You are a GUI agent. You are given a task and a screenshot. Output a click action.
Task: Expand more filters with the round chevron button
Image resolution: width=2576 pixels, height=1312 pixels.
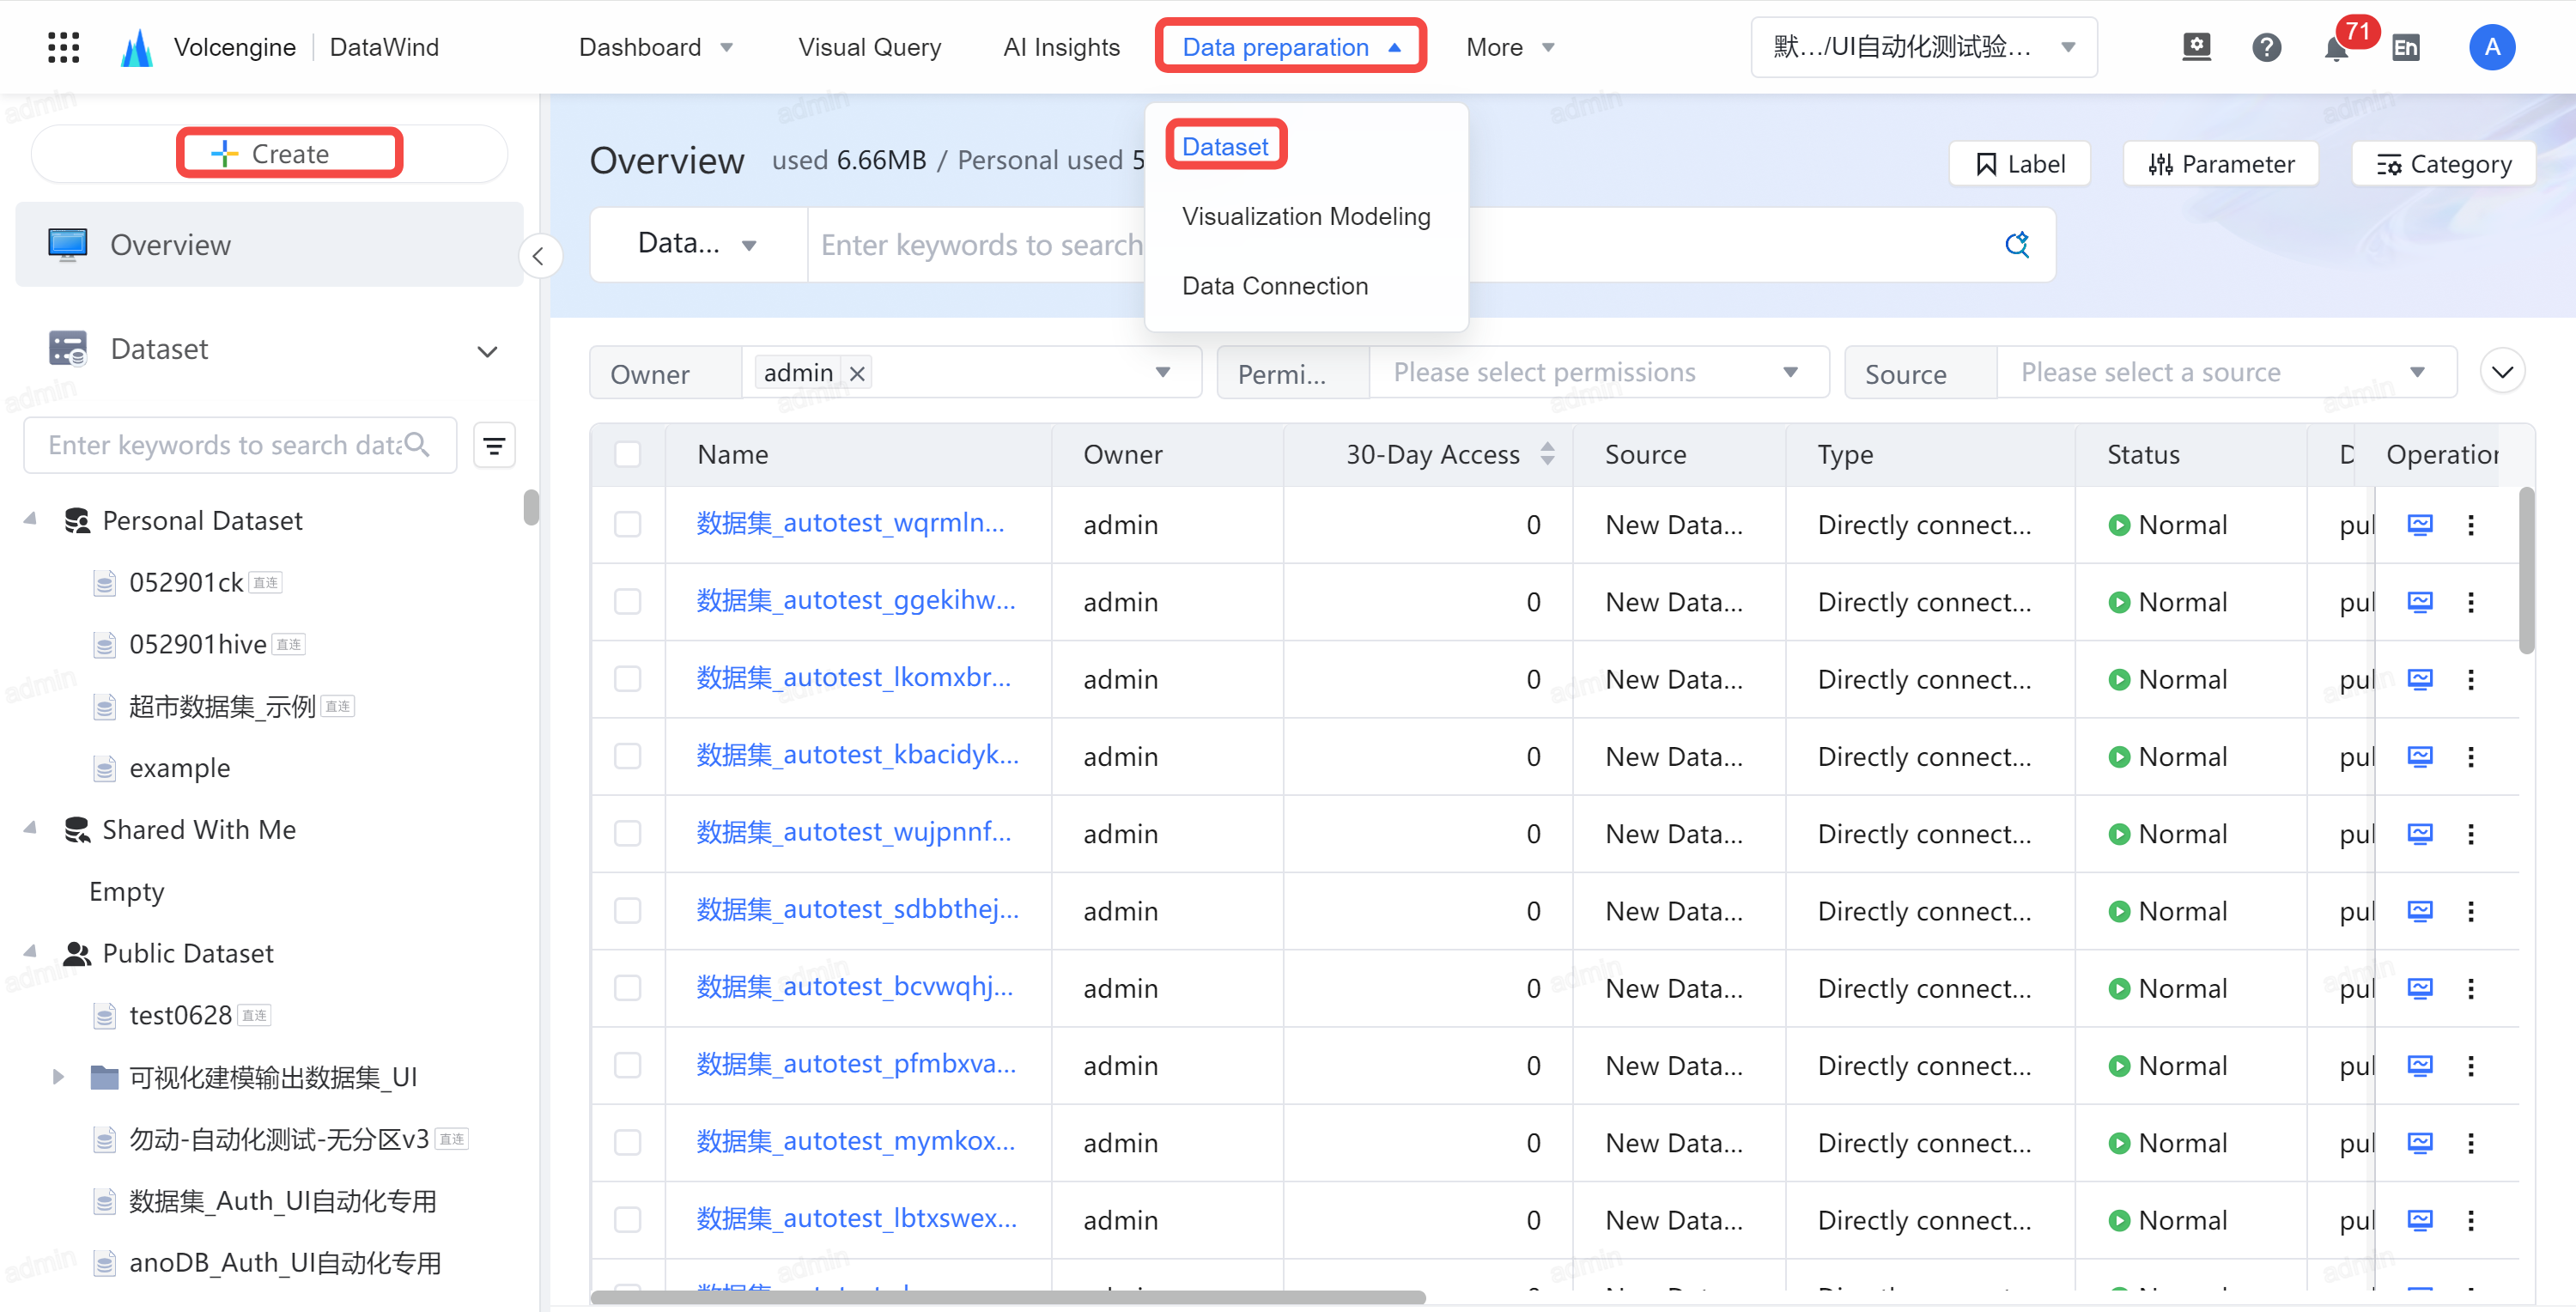2502,373
